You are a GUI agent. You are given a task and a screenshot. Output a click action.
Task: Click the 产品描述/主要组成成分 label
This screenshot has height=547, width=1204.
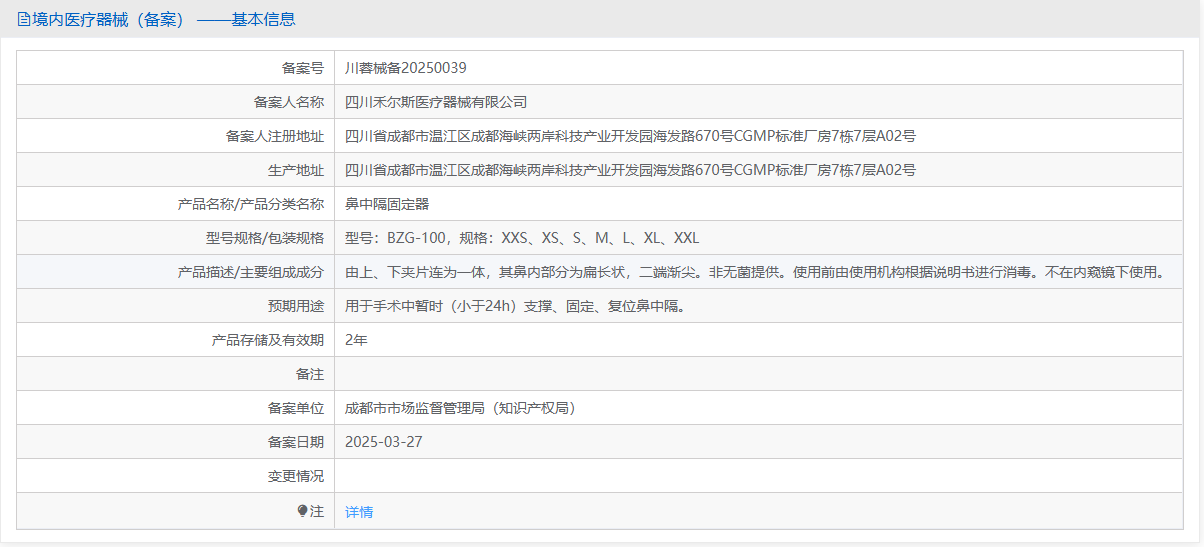(251, 272)
